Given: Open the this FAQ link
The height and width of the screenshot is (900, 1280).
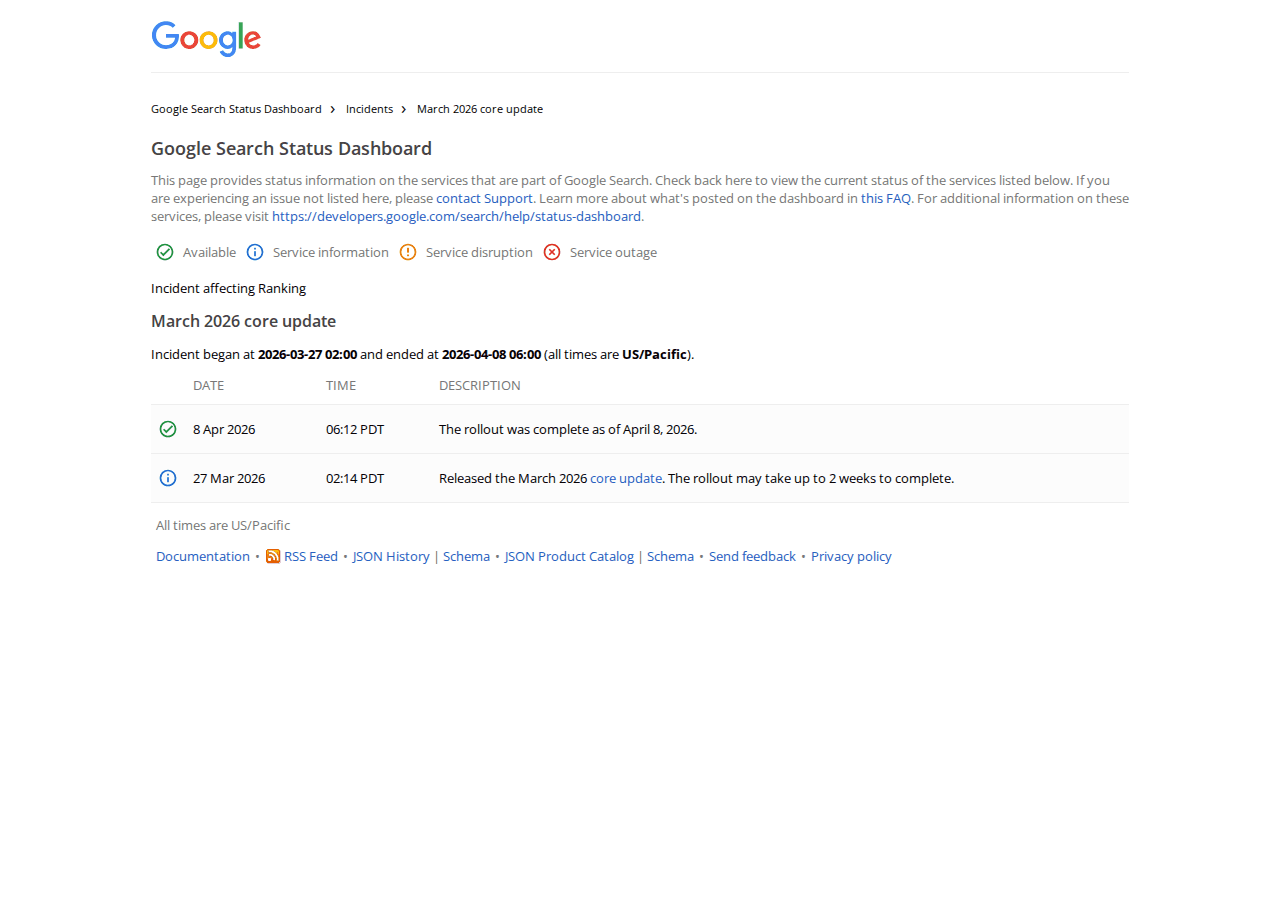Looking at the screenshot, I should [886, 198].
